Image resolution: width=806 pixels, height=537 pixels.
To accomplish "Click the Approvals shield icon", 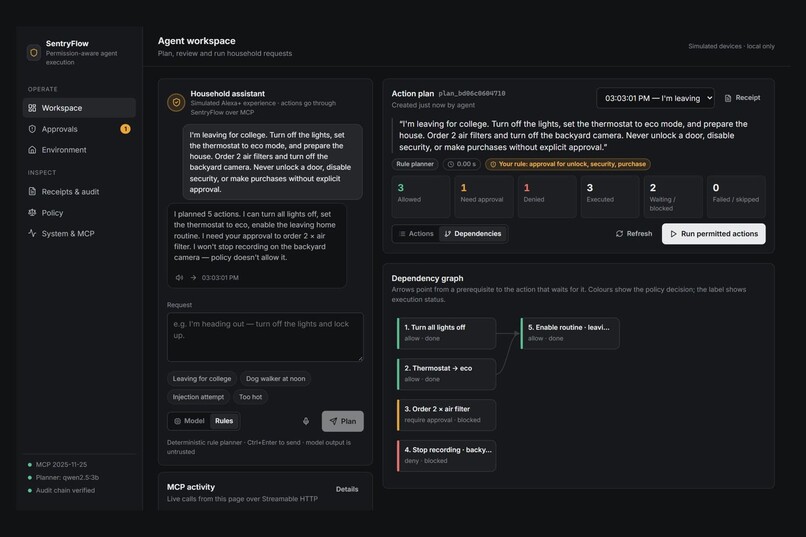I will 32,129.
